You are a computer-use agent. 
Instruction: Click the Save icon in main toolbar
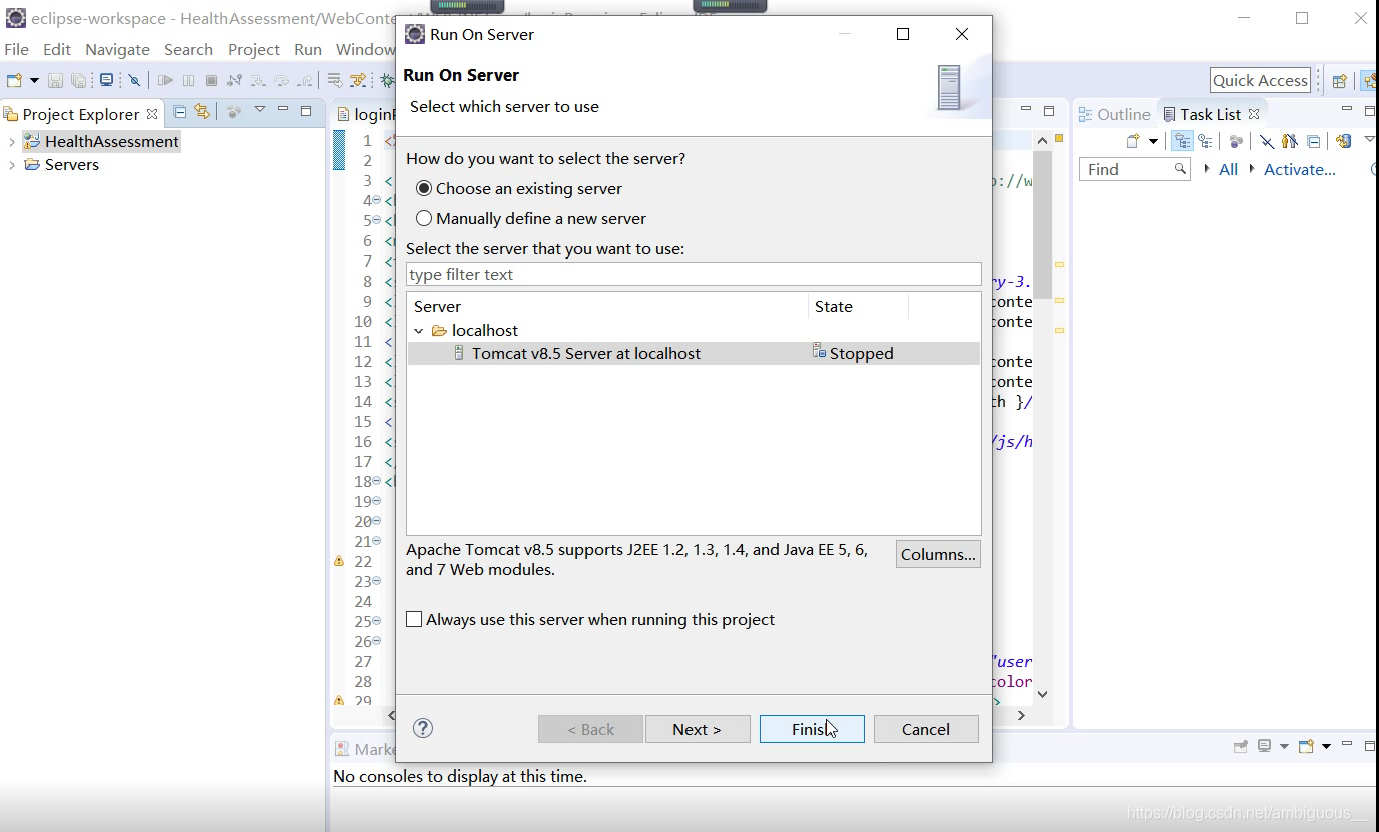pyautogui.click(x=55, y=80)
